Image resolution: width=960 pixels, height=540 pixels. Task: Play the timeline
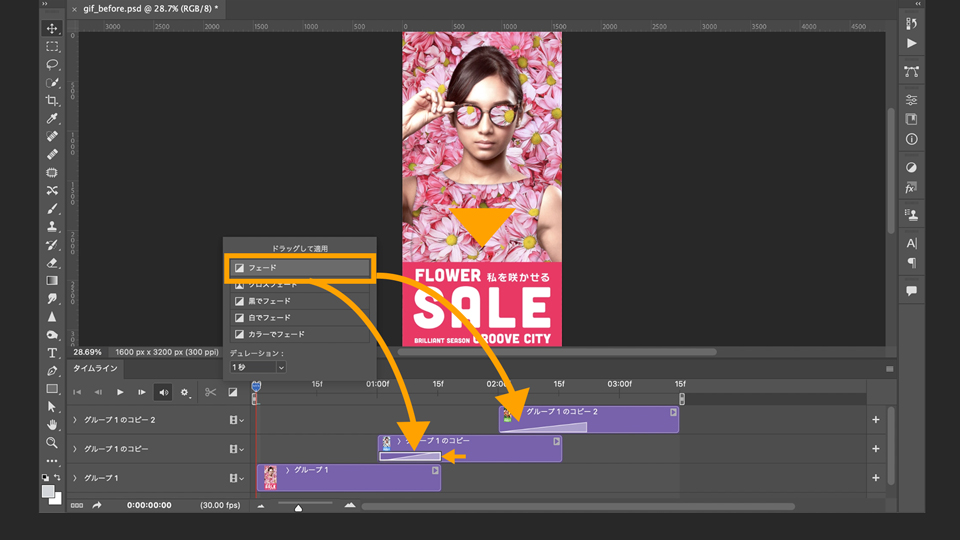[120, 392]
